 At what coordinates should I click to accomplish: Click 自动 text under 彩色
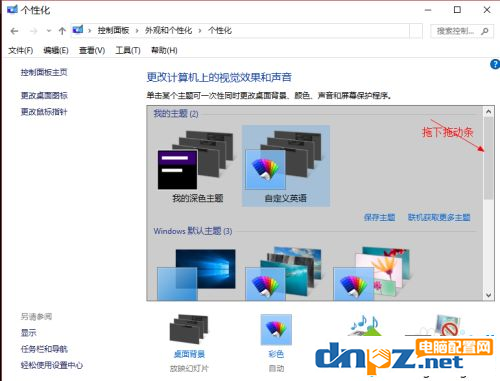coord(276,369)
